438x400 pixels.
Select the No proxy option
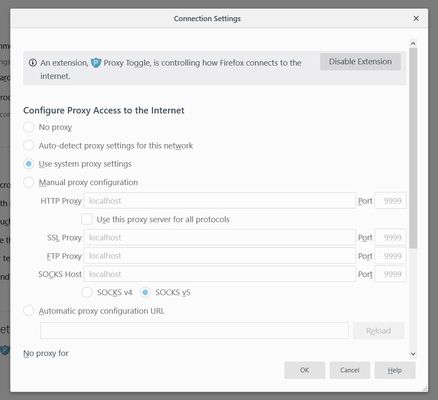point(29,127)
